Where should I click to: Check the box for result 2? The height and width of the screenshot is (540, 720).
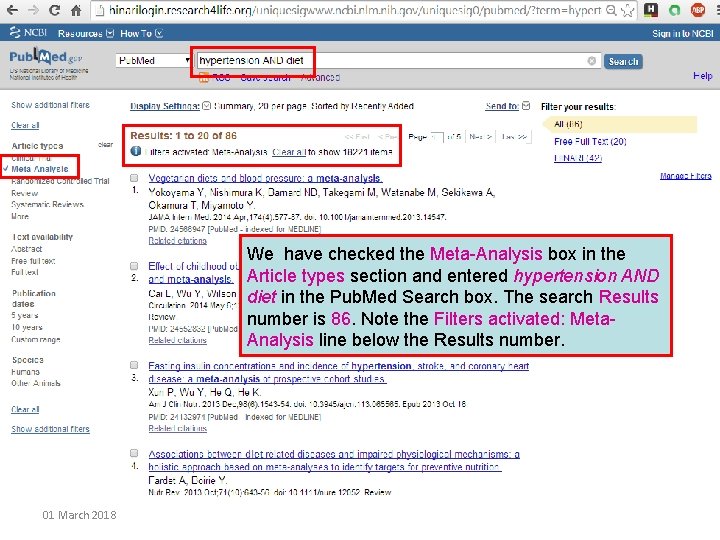(134, 266)
